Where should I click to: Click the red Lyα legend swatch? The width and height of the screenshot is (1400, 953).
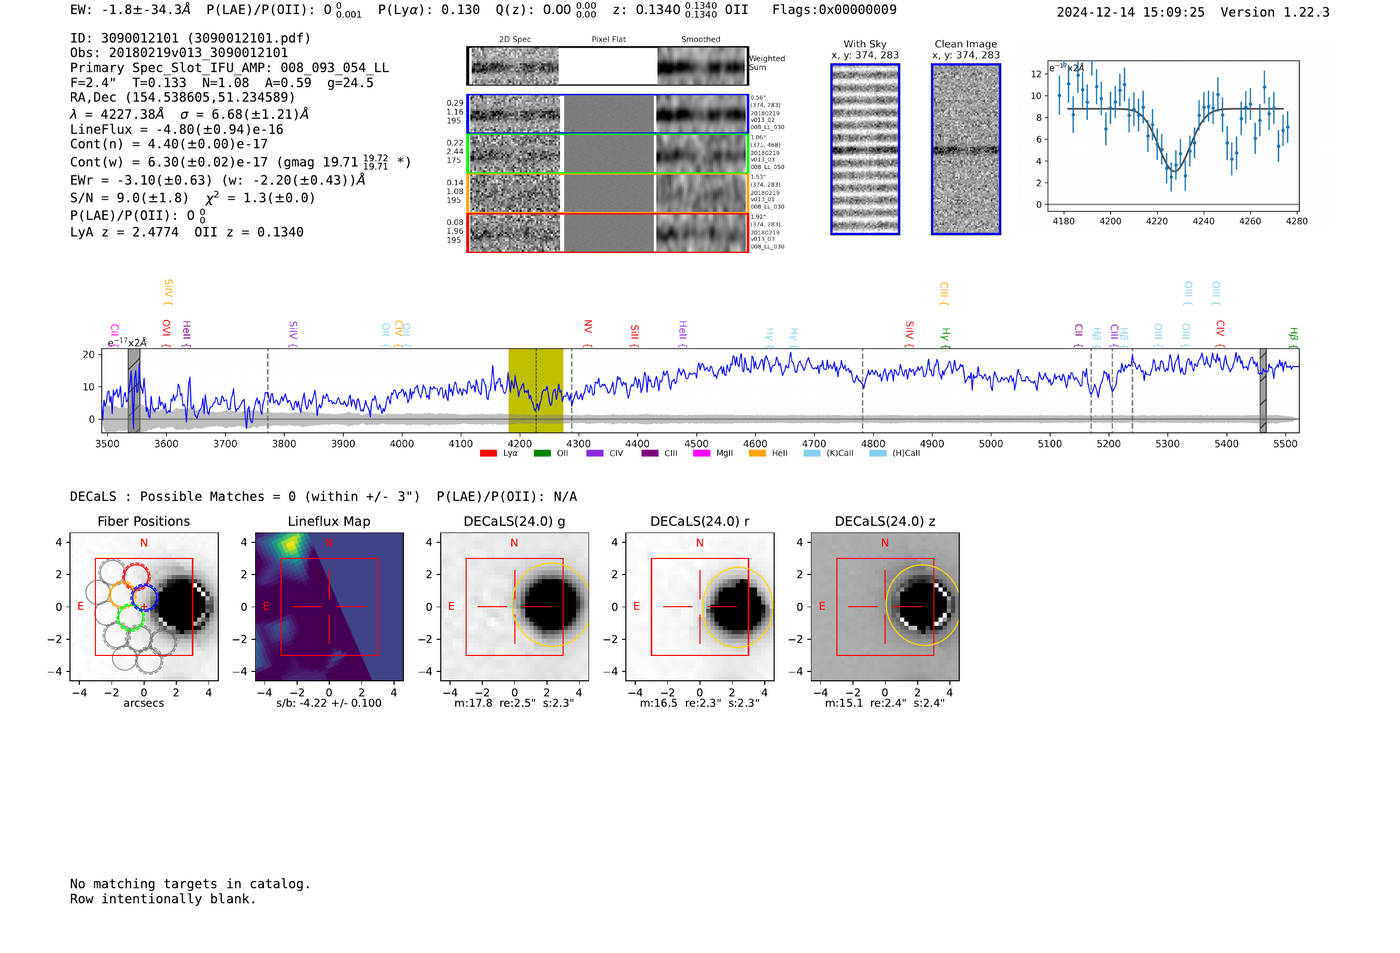(x=488, y=454)
